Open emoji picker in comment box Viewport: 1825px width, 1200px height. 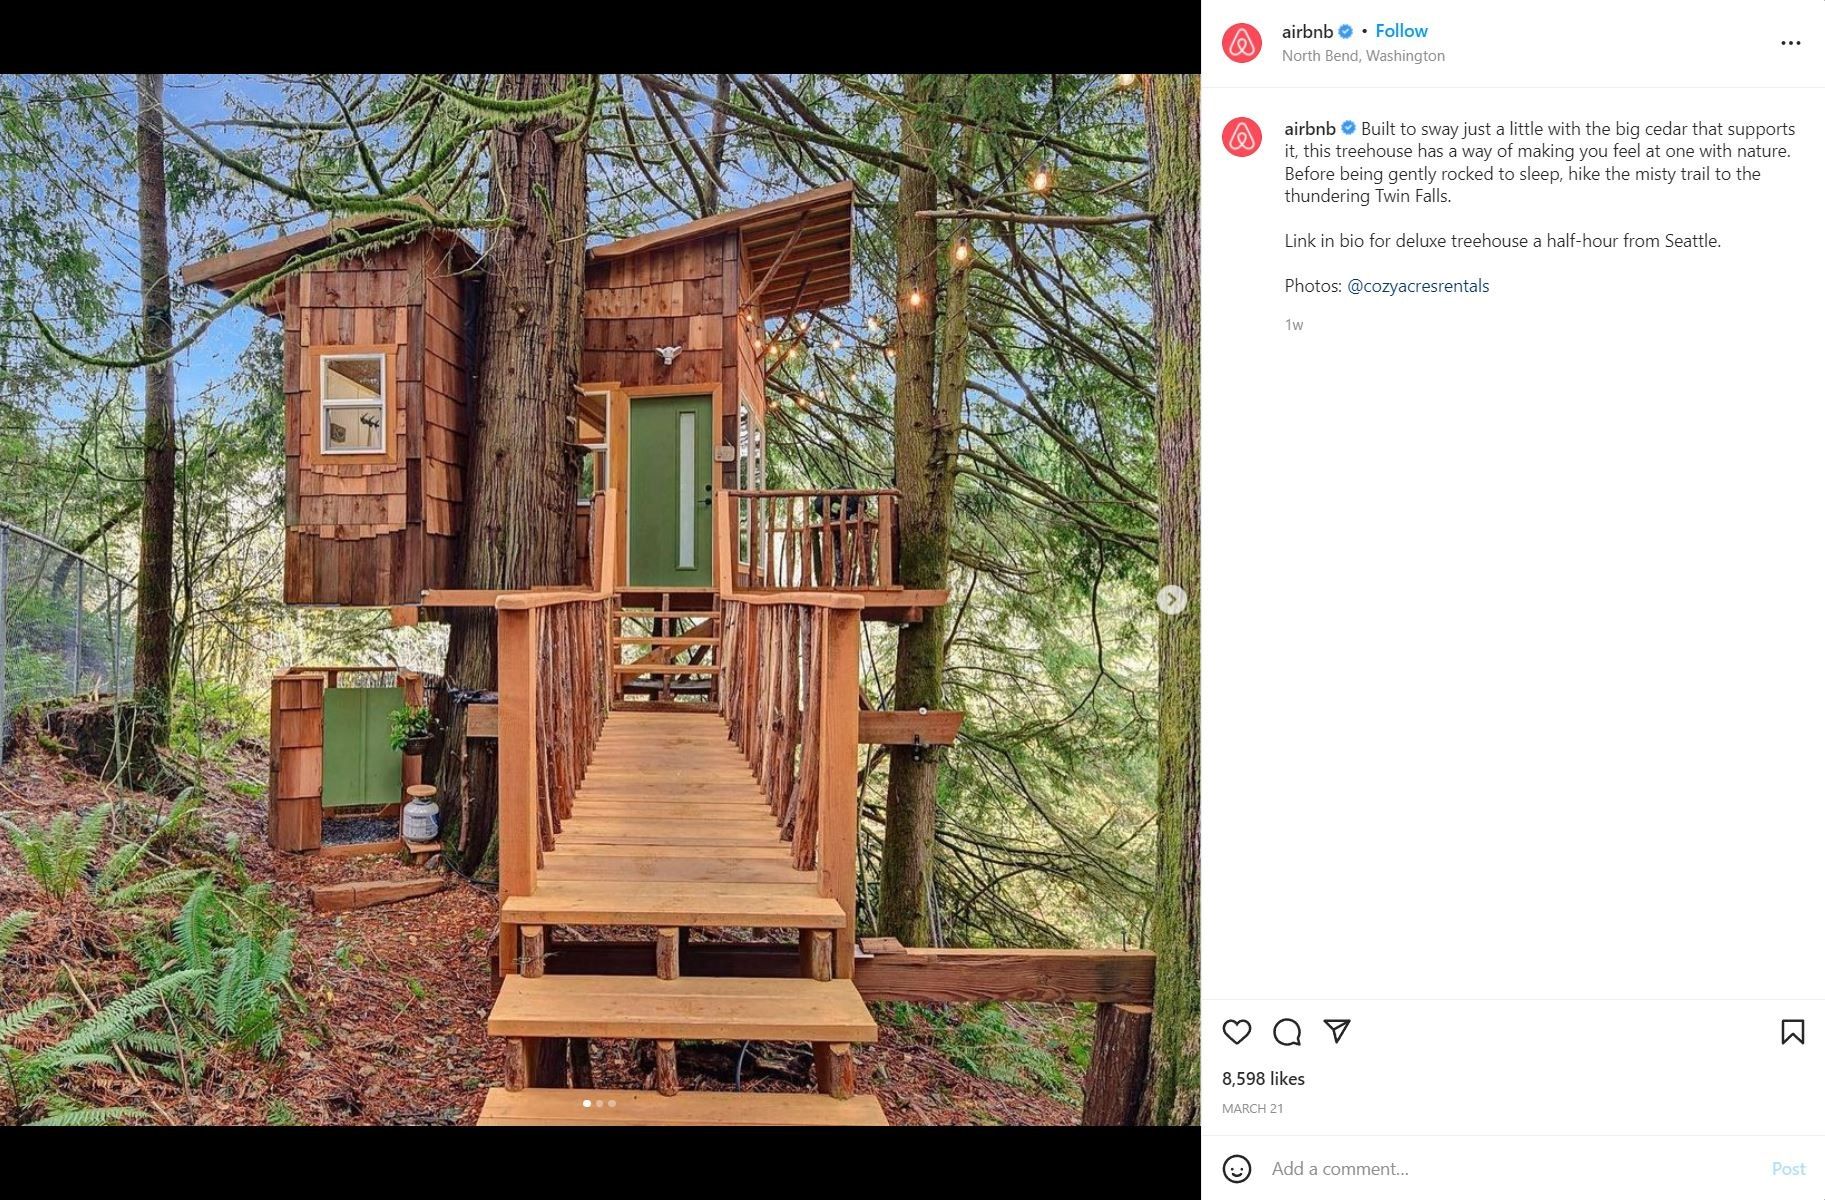click(x=1237, y=1168)
